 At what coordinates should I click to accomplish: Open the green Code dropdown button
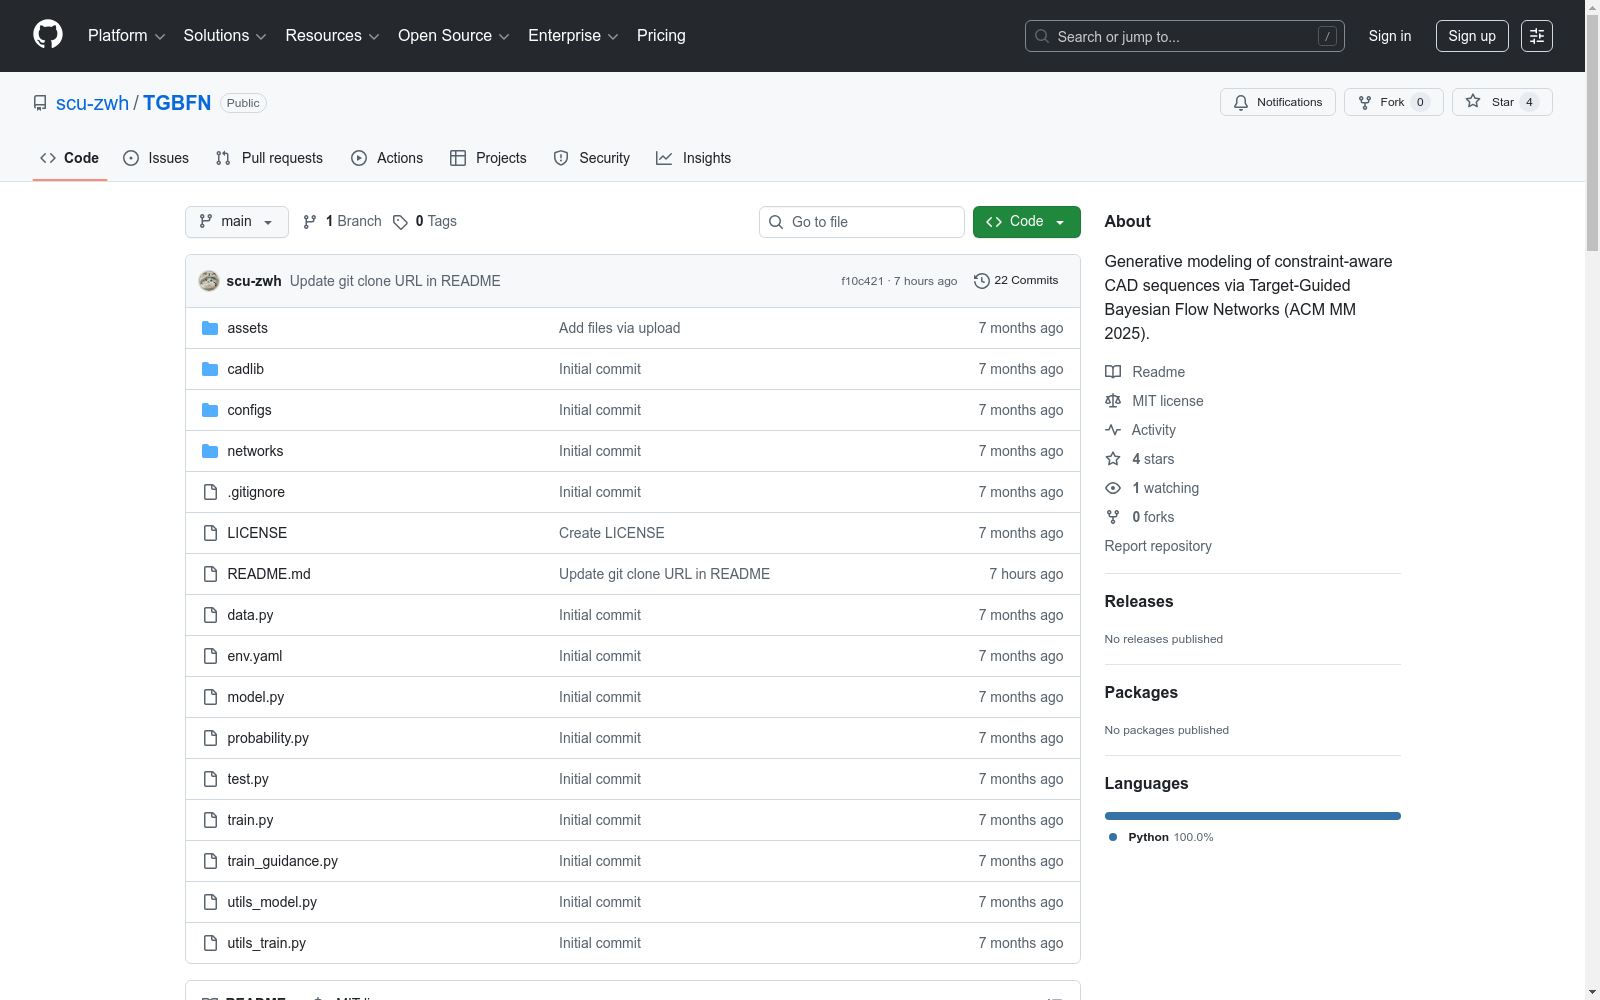(1027, 222)
